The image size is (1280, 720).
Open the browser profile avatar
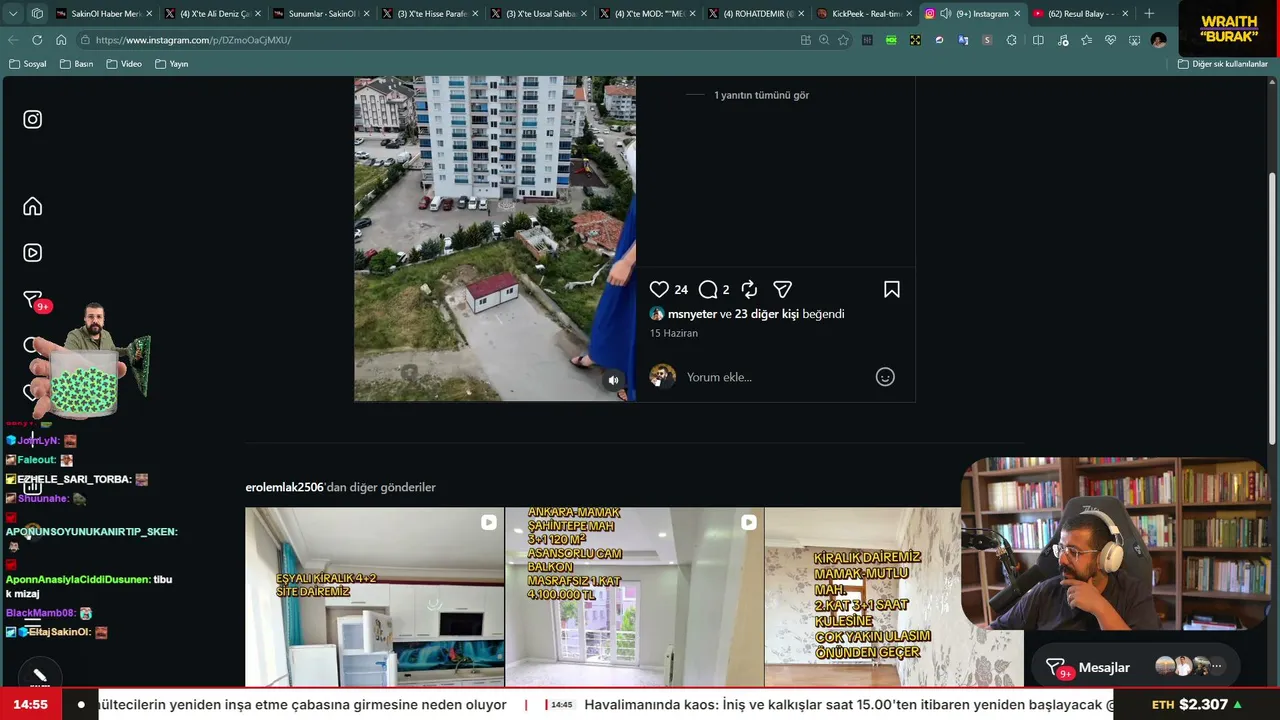1158,40
